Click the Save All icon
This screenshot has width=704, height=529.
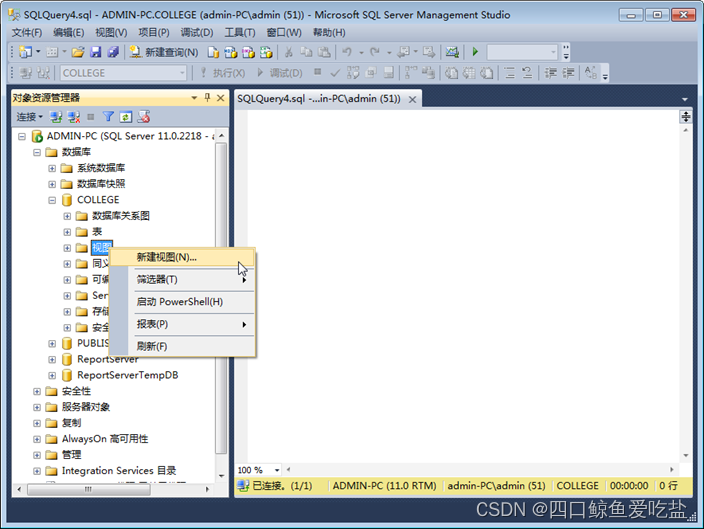[x=113, y=53]
